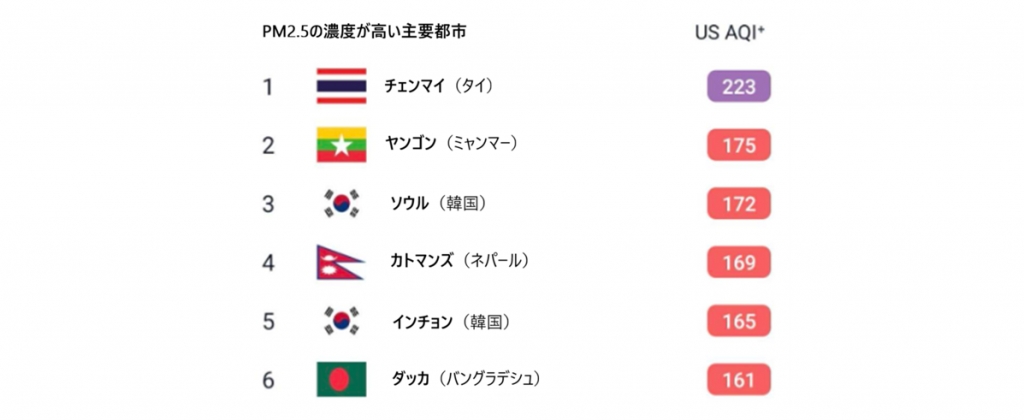Open the チェンマイ（タイ）city entry
The height and width of the screenshot is (420, 1024).
click(x=439, y=86)
